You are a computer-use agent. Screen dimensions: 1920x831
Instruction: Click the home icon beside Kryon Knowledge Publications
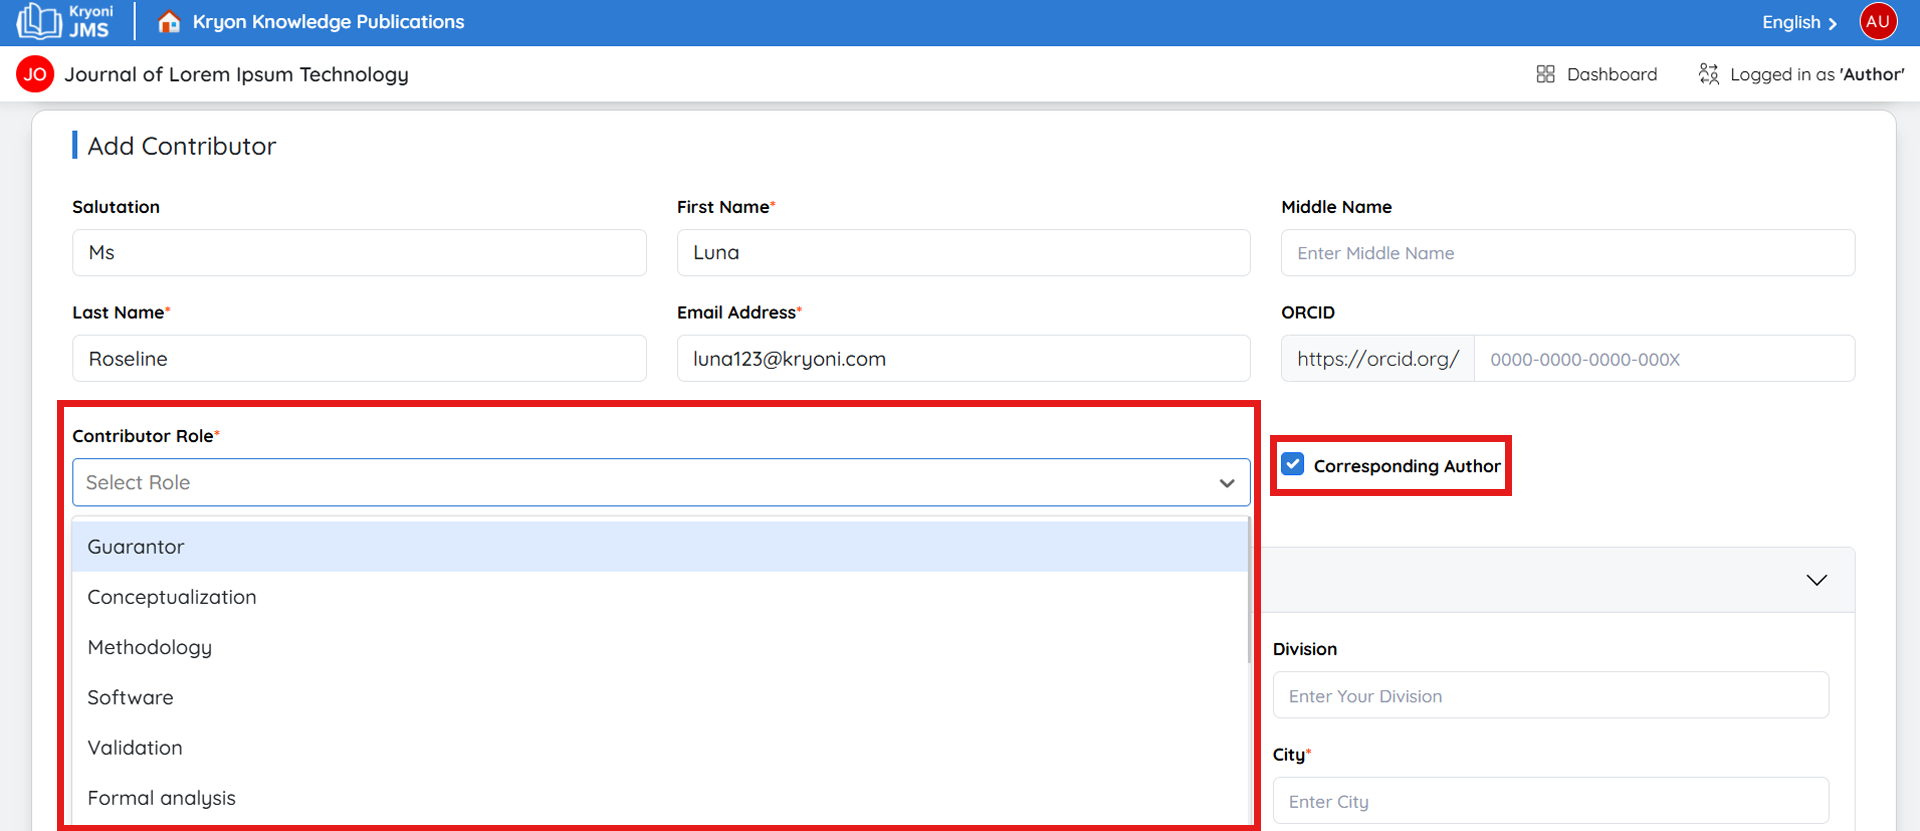(x=169, y=22)
